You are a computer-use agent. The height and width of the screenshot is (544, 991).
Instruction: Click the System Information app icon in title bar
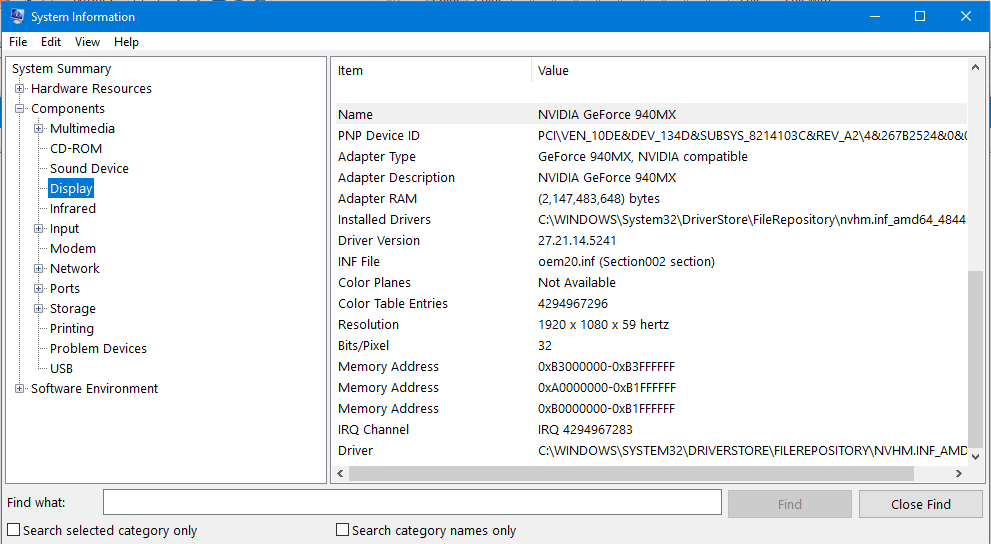[17, 16]
